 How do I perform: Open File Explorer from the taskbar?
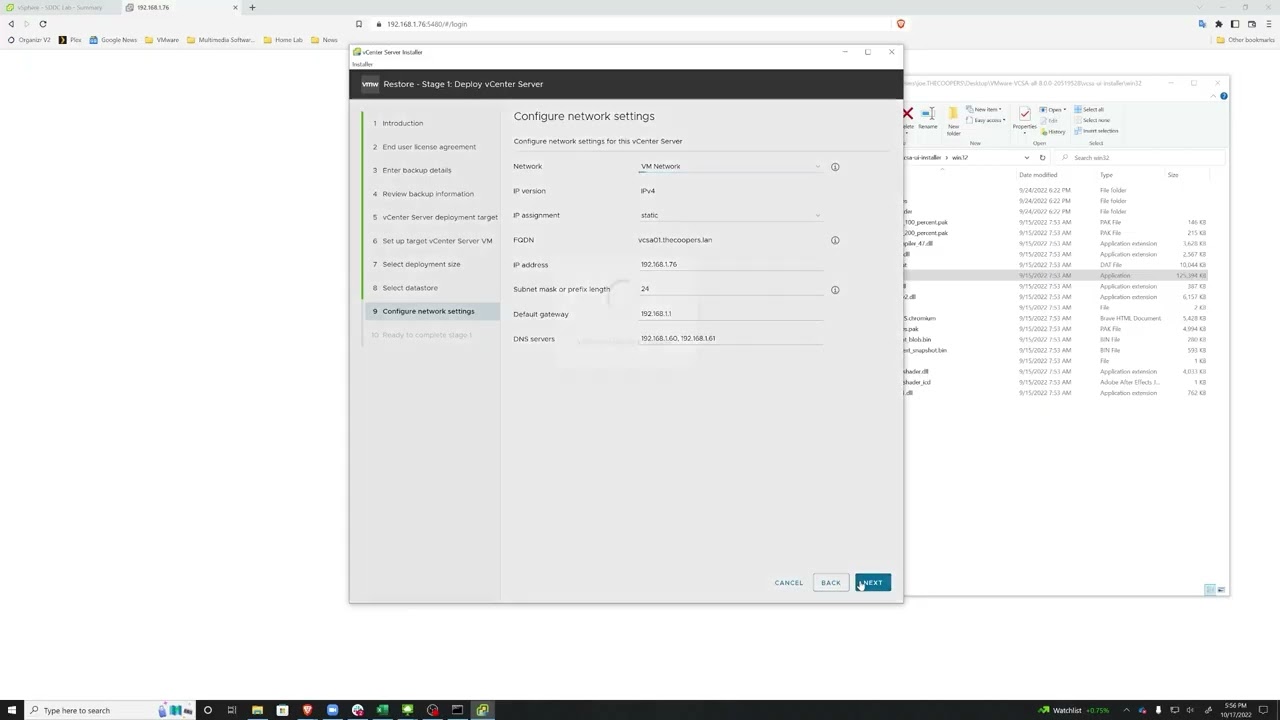tap(257, 710)
